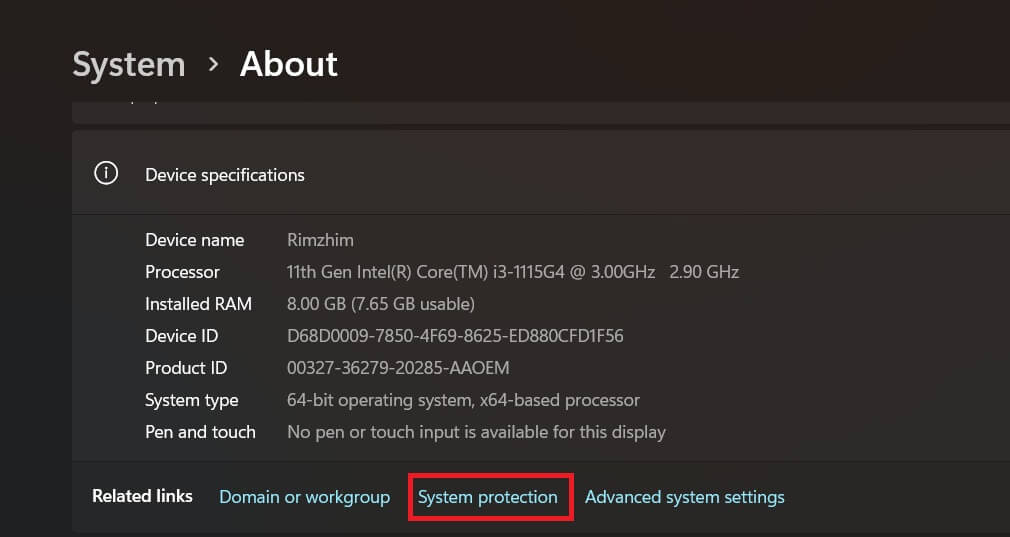The width and height of the screenshot is (1010, 537).
Task: Open Advanced system settings link
Action: point(684,497)
